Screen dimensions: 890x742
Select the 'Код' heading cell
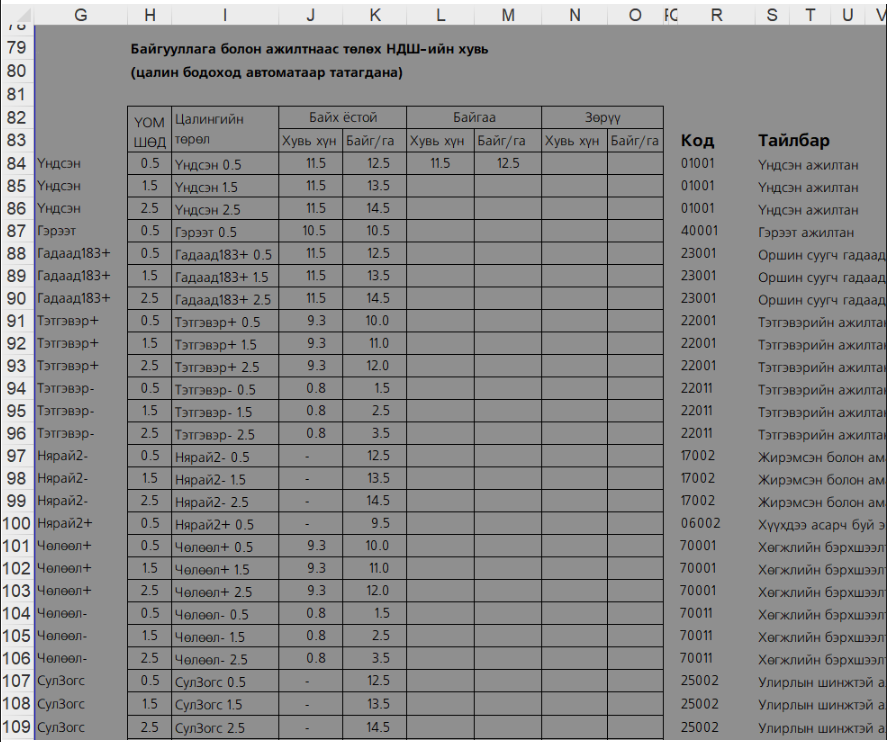(697, 140)
